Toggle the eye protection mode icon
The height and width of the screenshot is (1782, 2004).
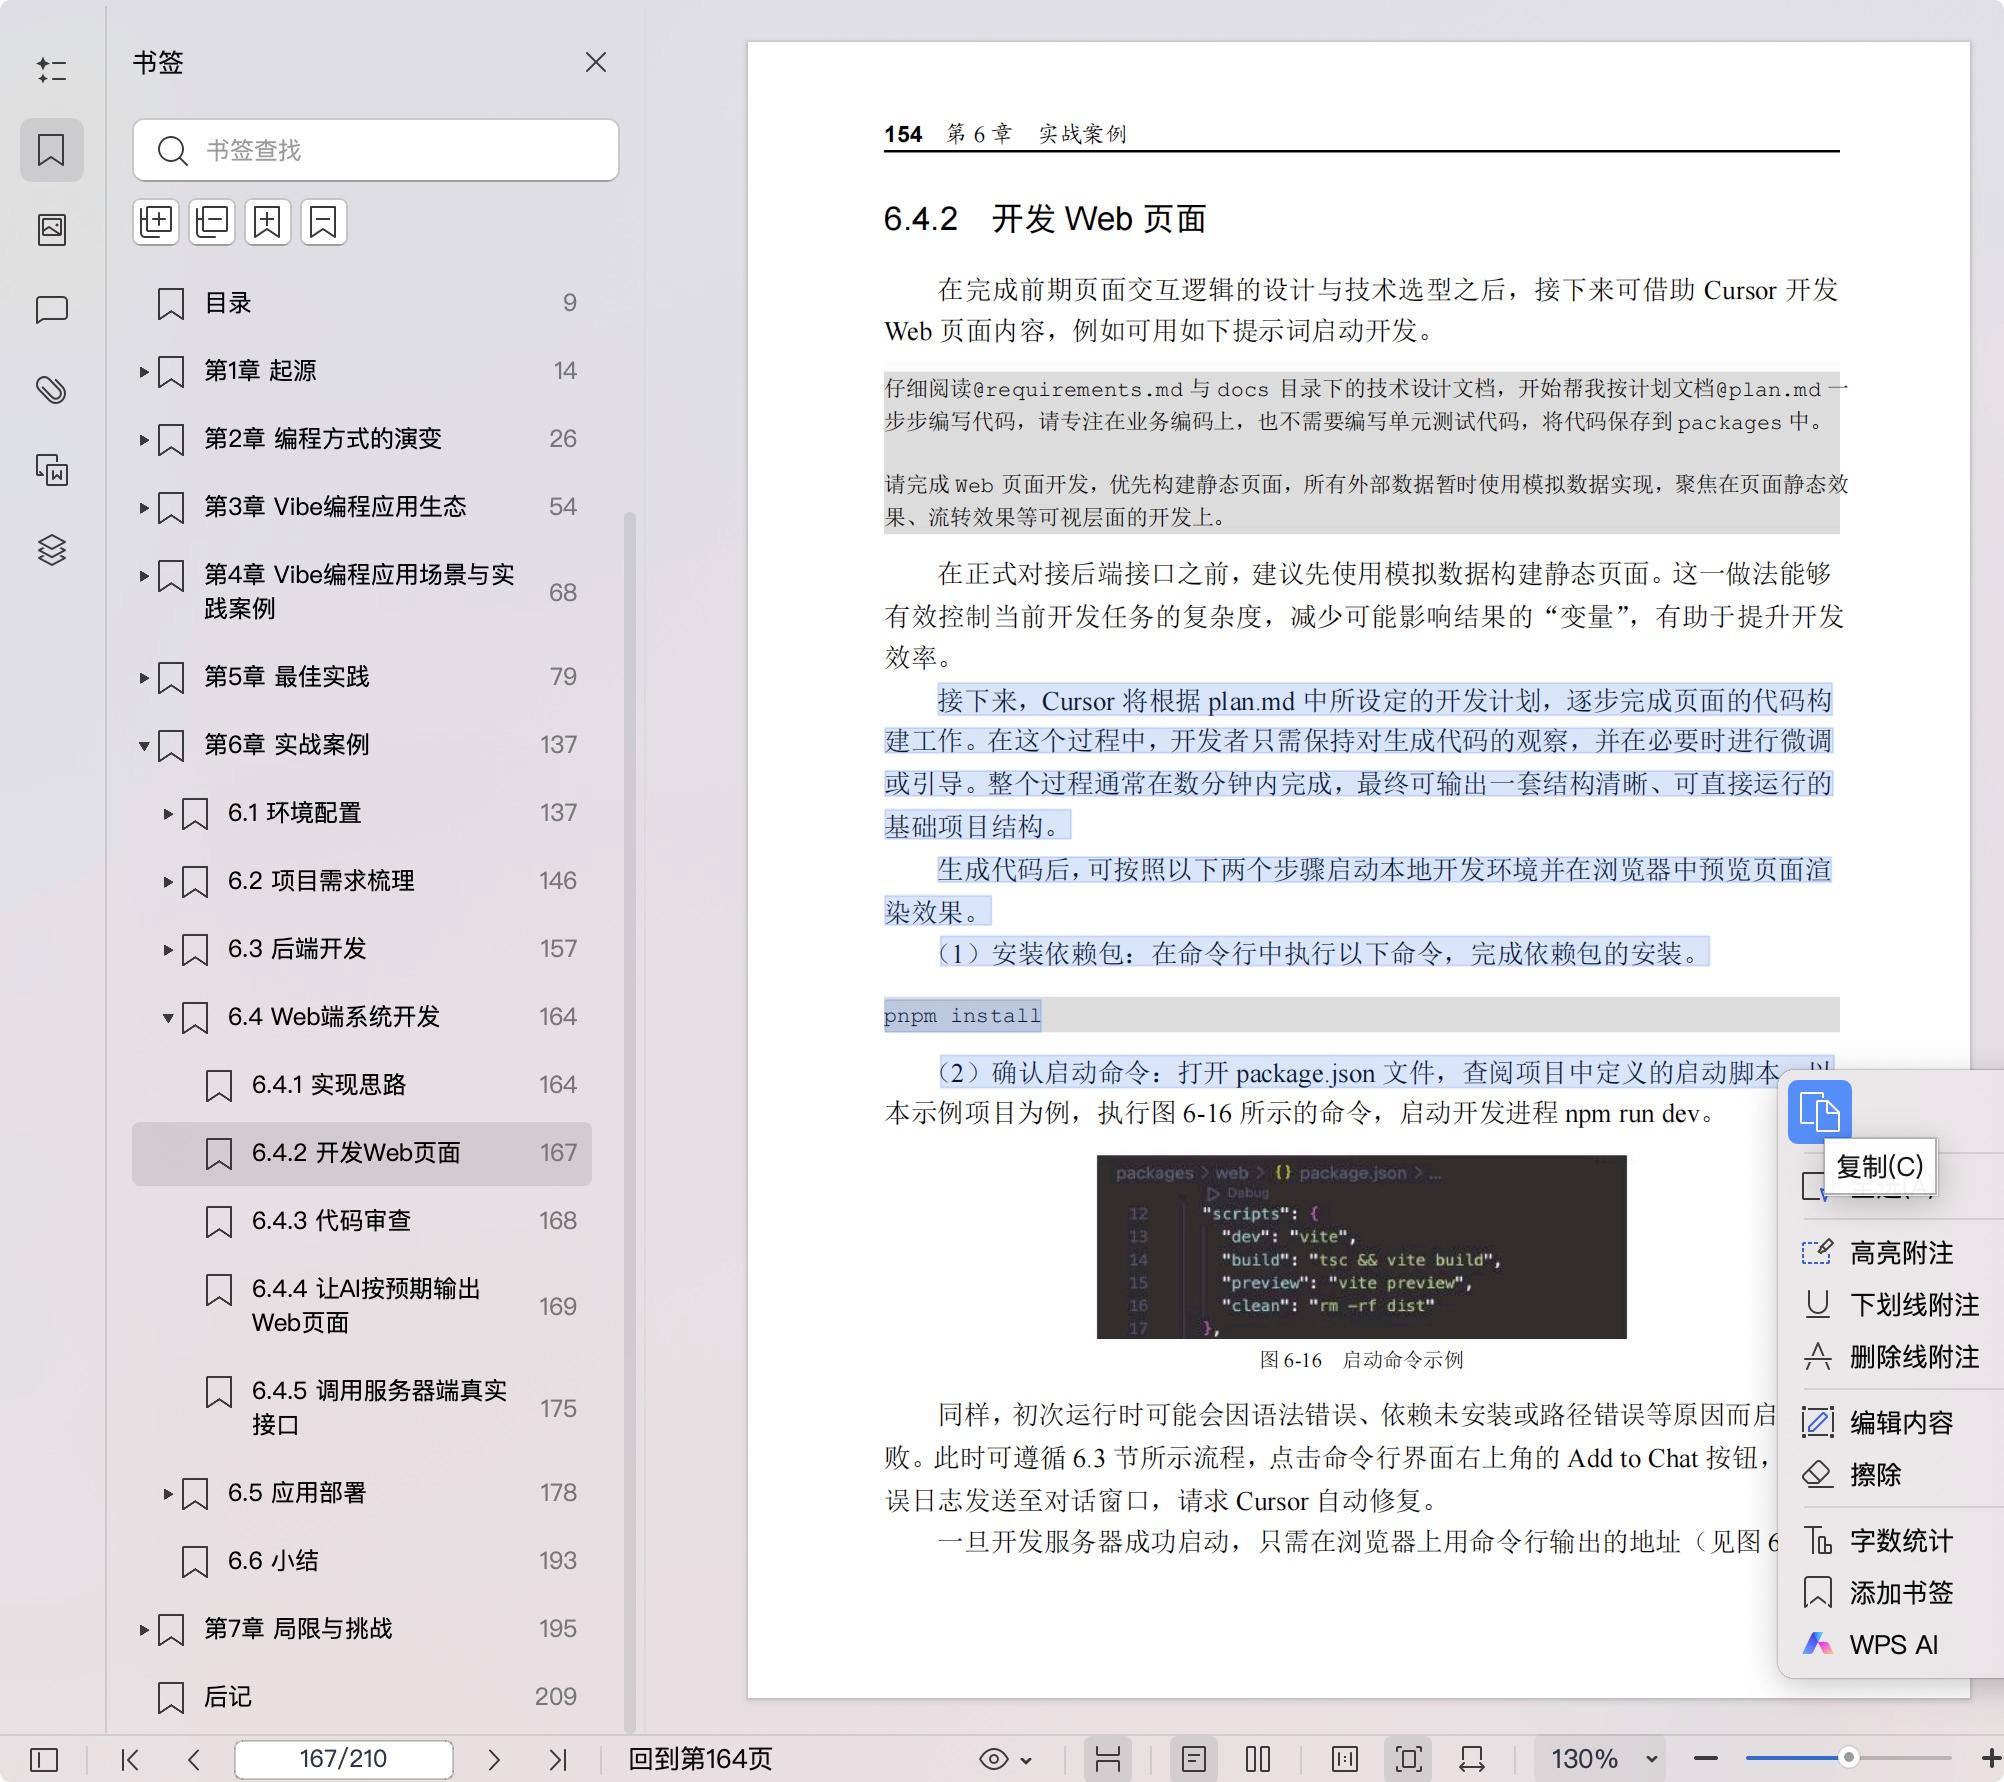tap(994, 1759)
